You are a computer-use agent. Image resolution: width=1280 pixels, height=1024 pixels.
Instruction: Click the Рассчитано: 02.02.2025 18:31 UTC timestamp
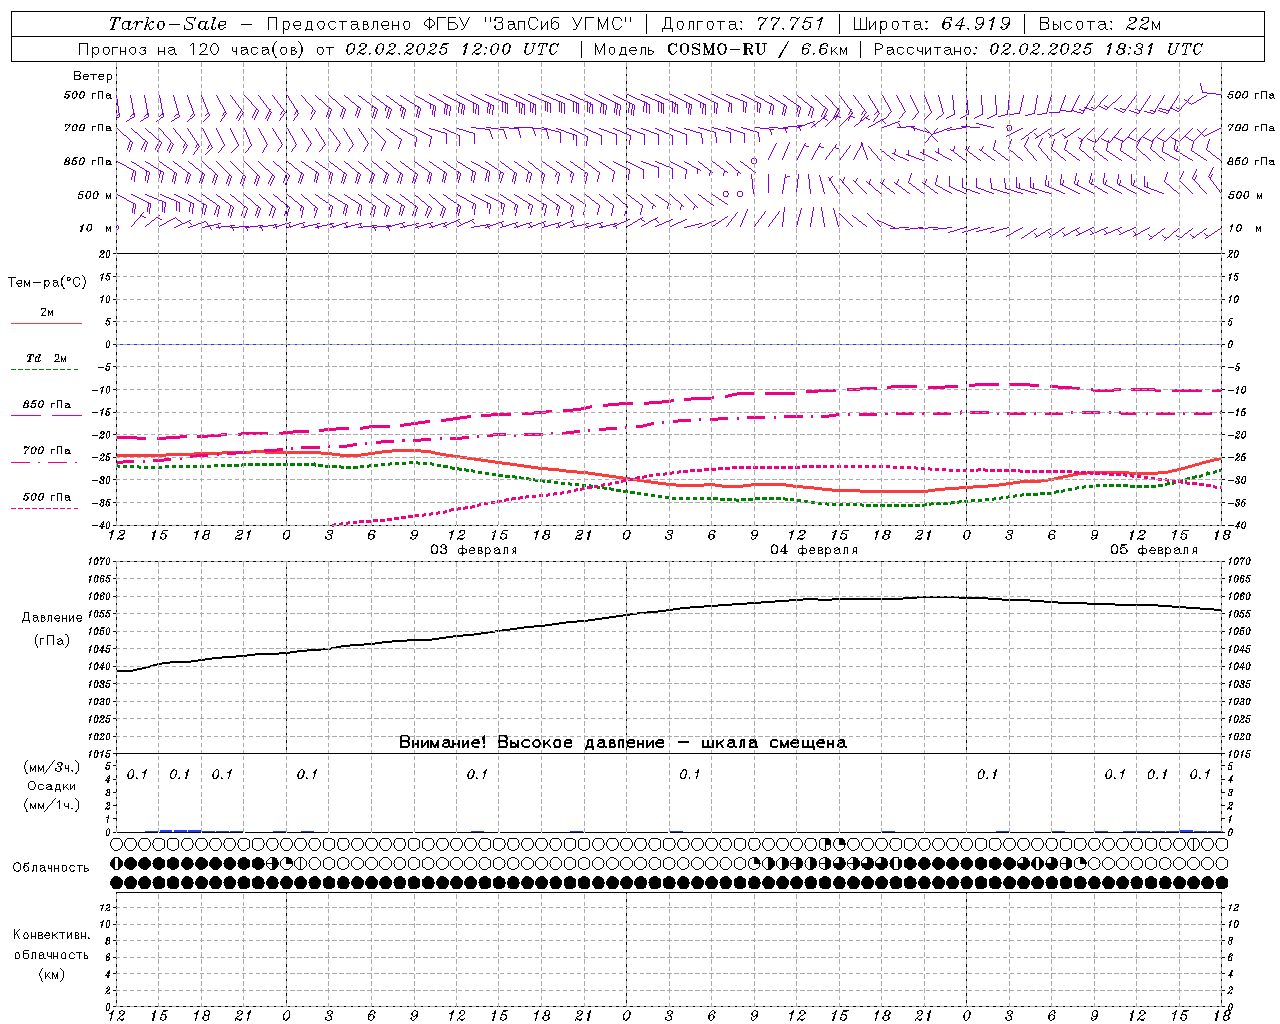coord(1038,49)
